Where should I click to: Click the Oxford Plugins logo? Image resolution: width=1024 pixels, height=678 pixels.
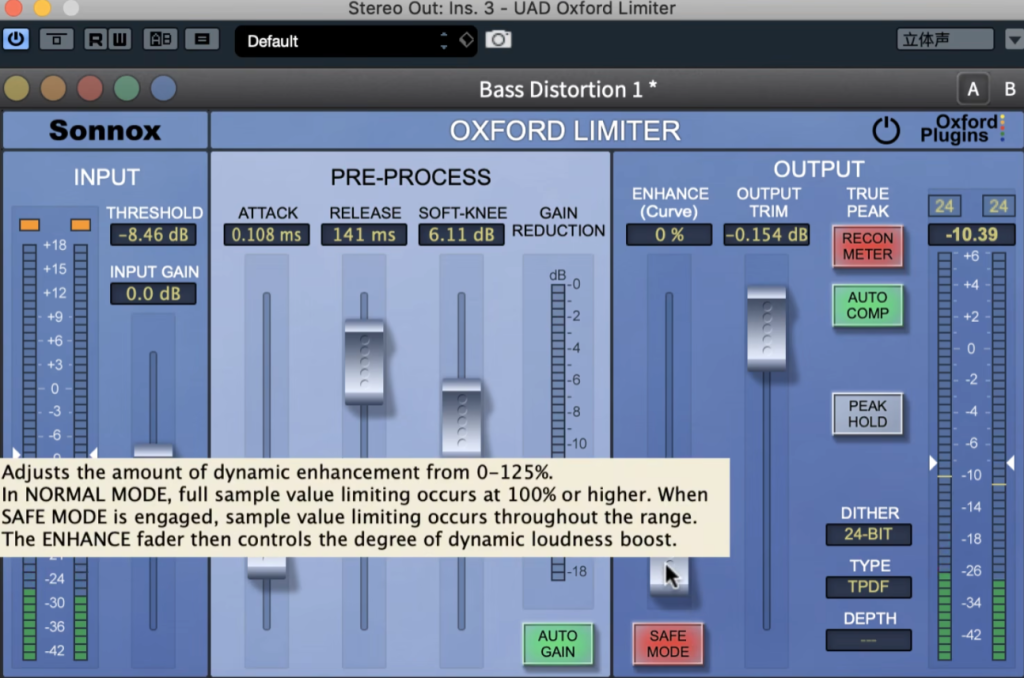point(961,129)
